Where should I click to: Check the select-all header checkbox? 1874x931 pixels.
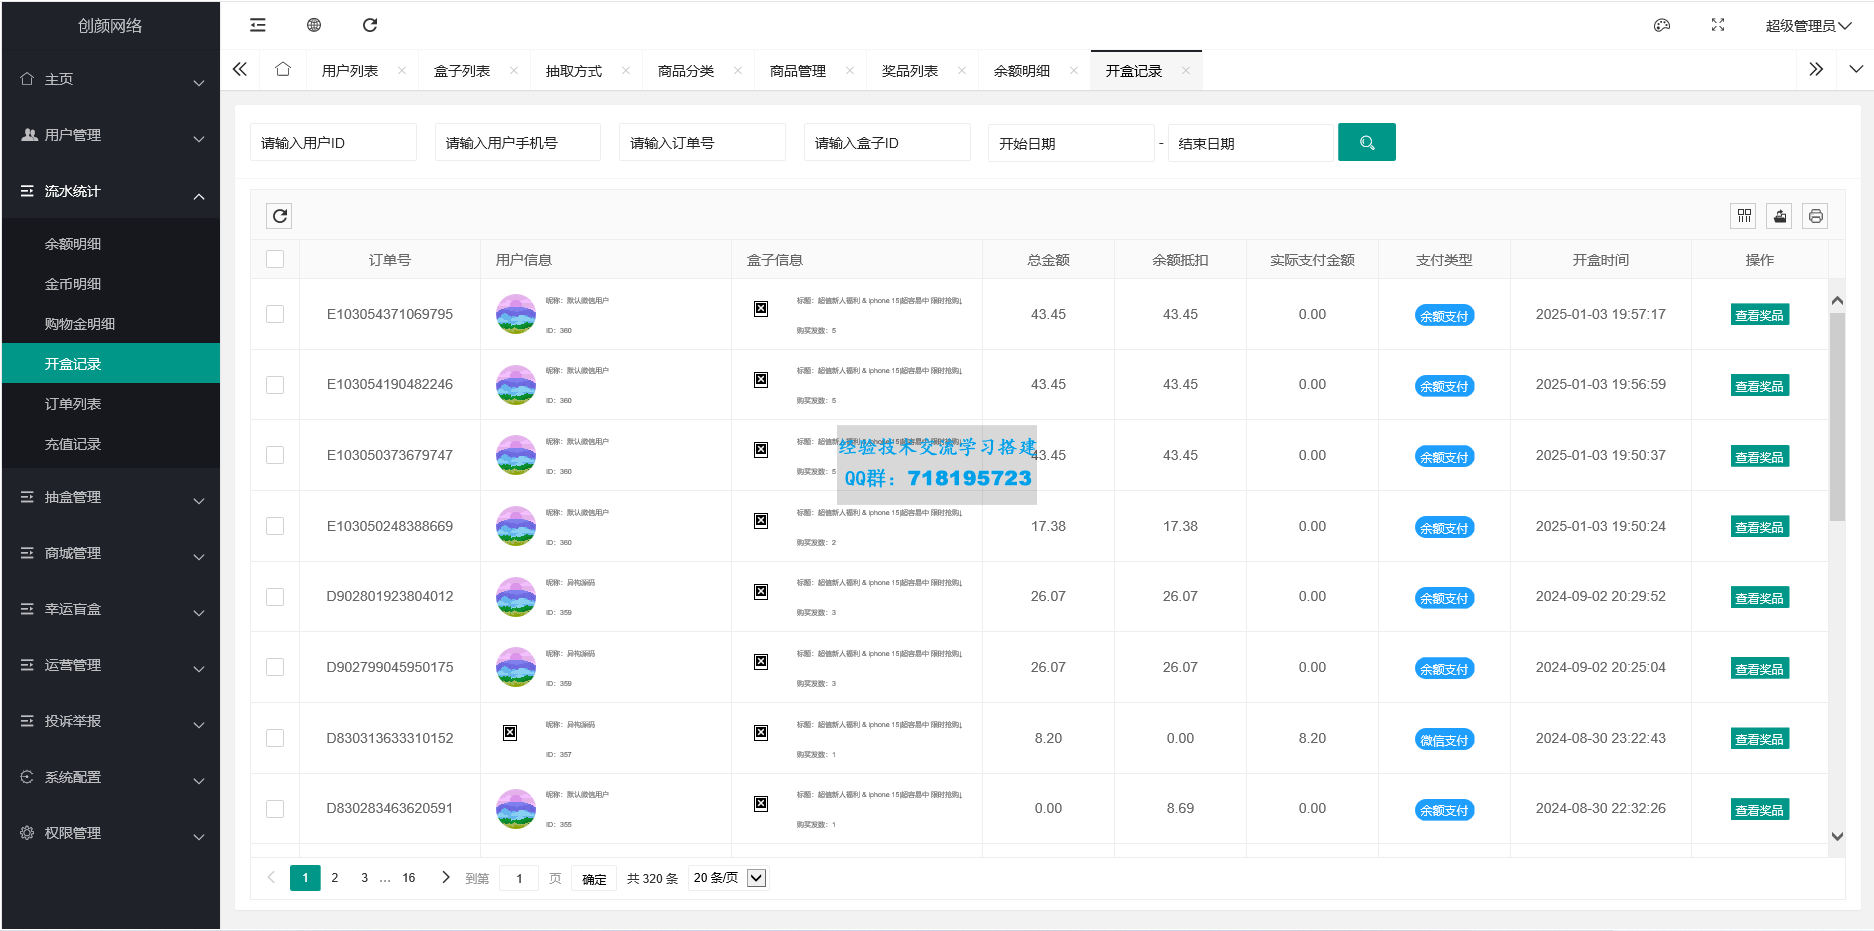click(x=275, y=260)
